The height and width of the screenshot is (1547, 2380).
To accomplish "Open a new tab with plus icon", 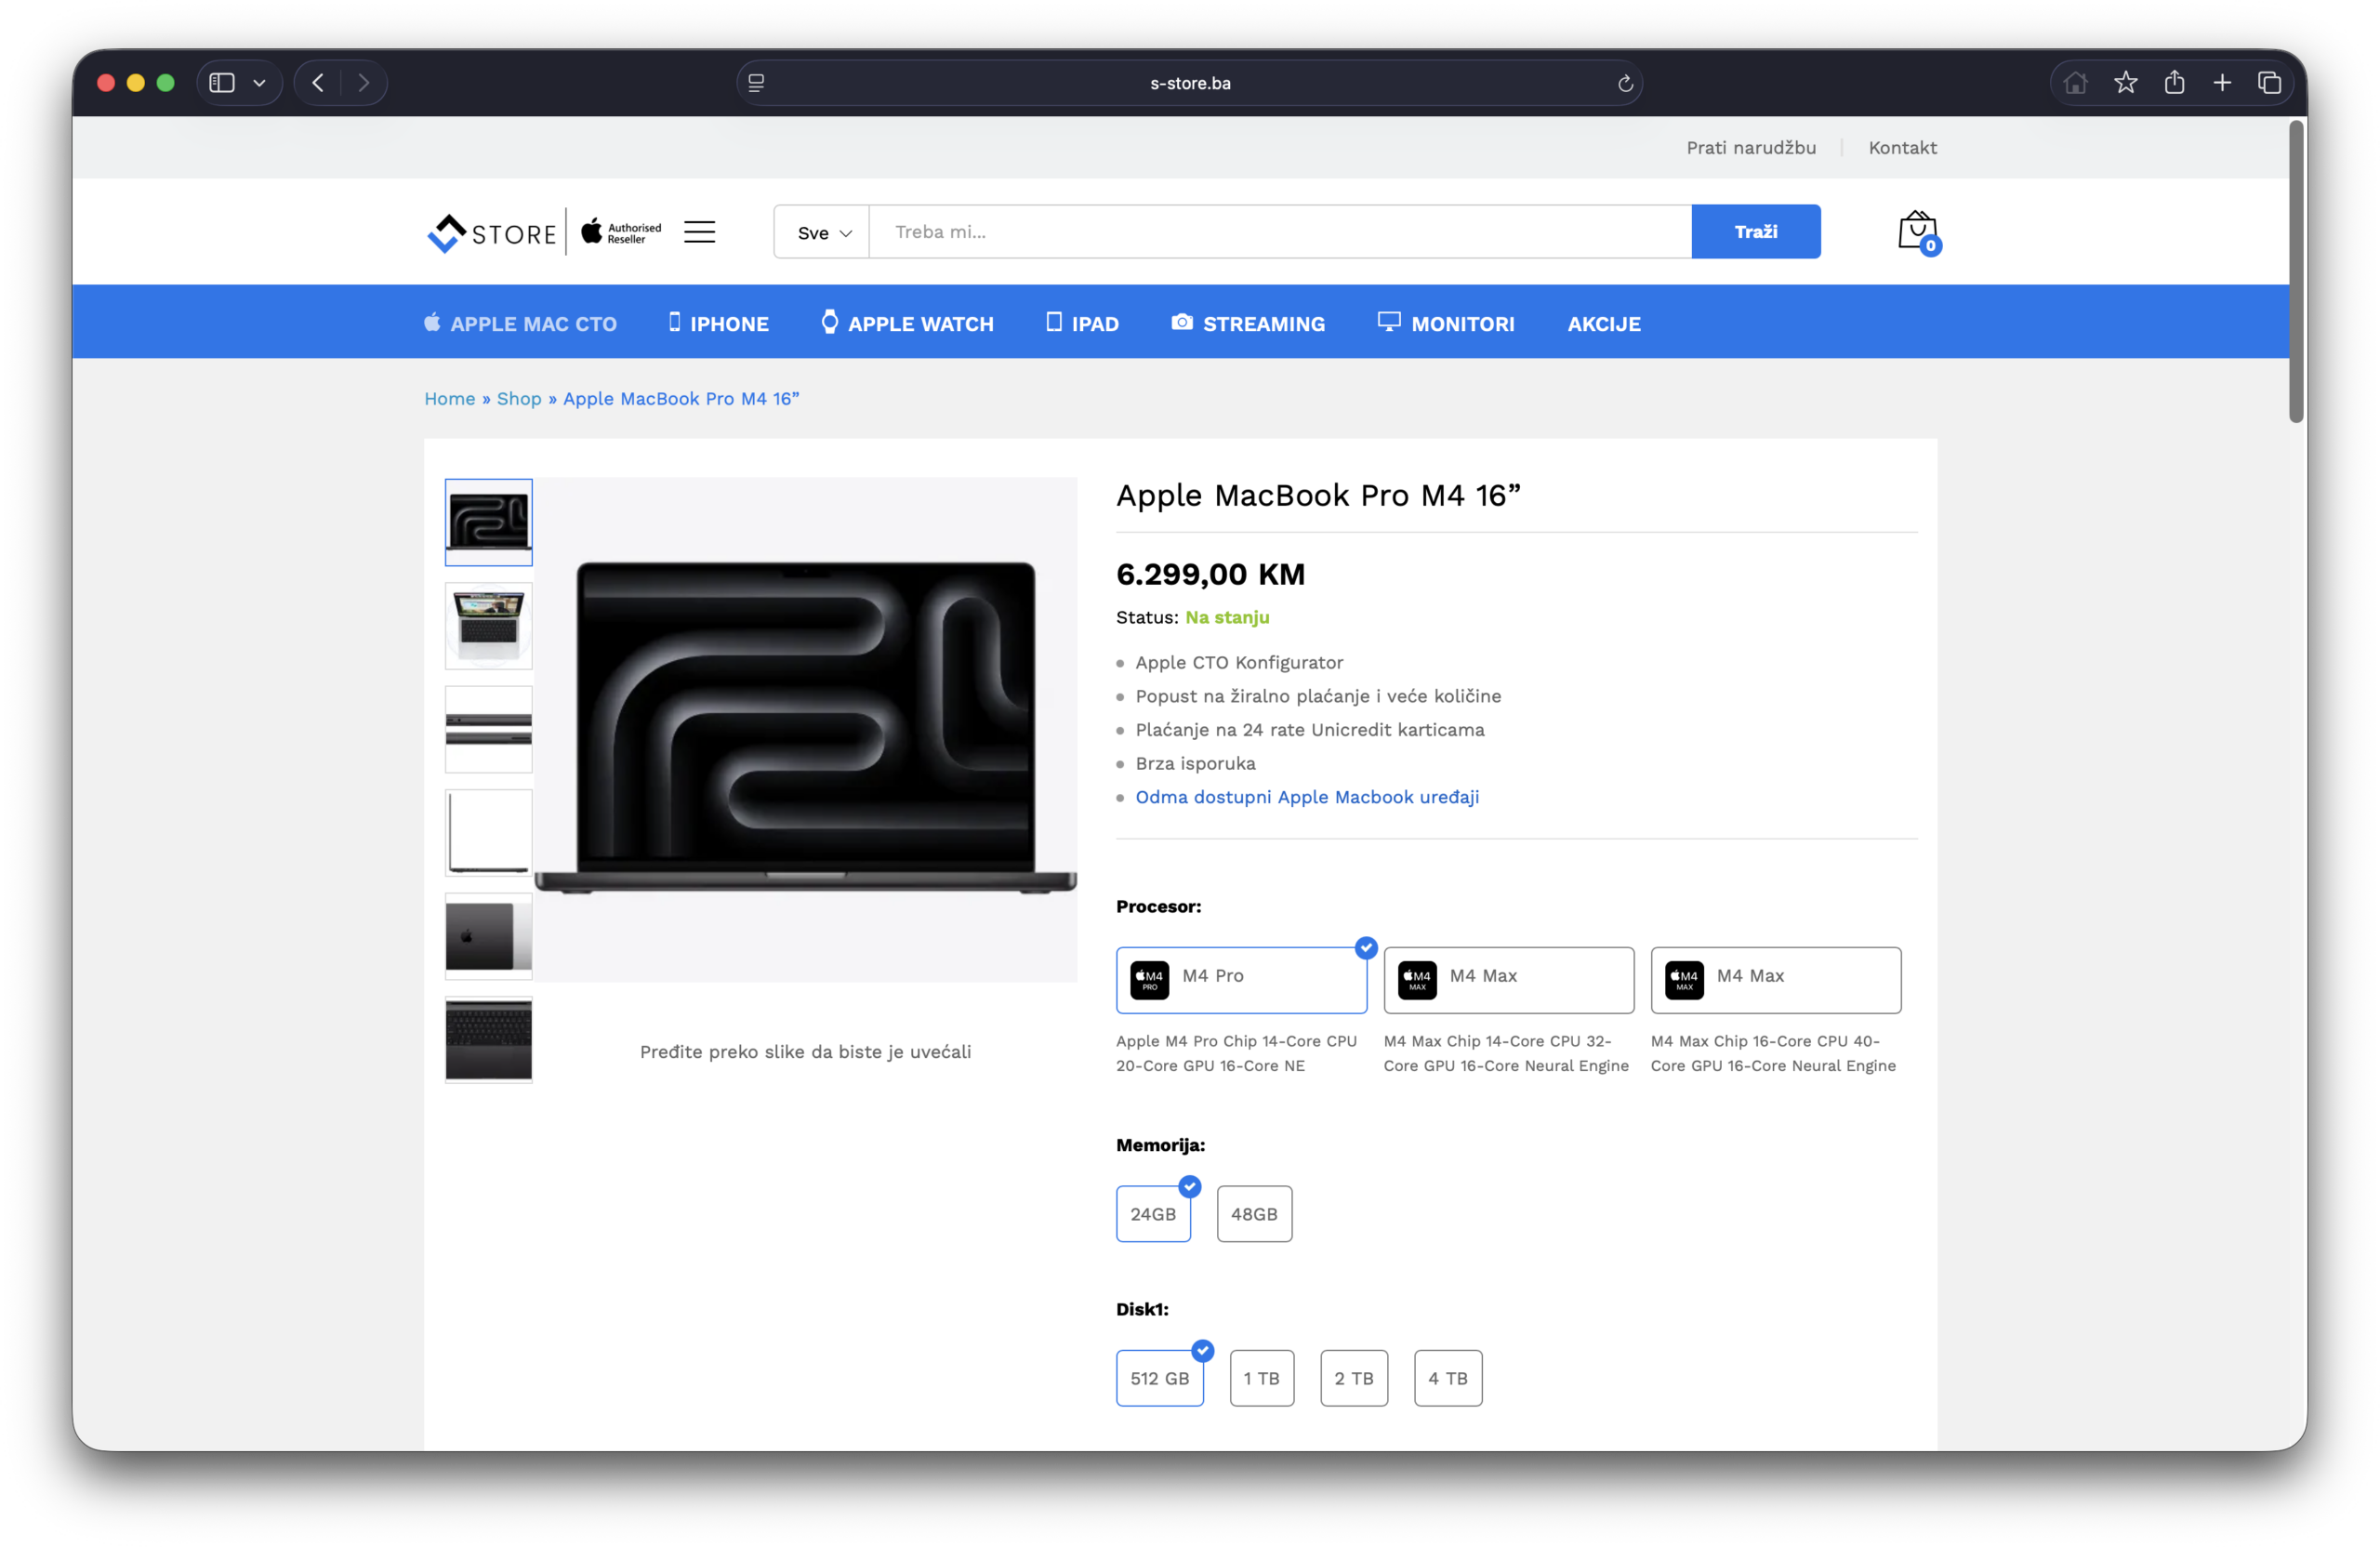I will [x=2222, y=83].
